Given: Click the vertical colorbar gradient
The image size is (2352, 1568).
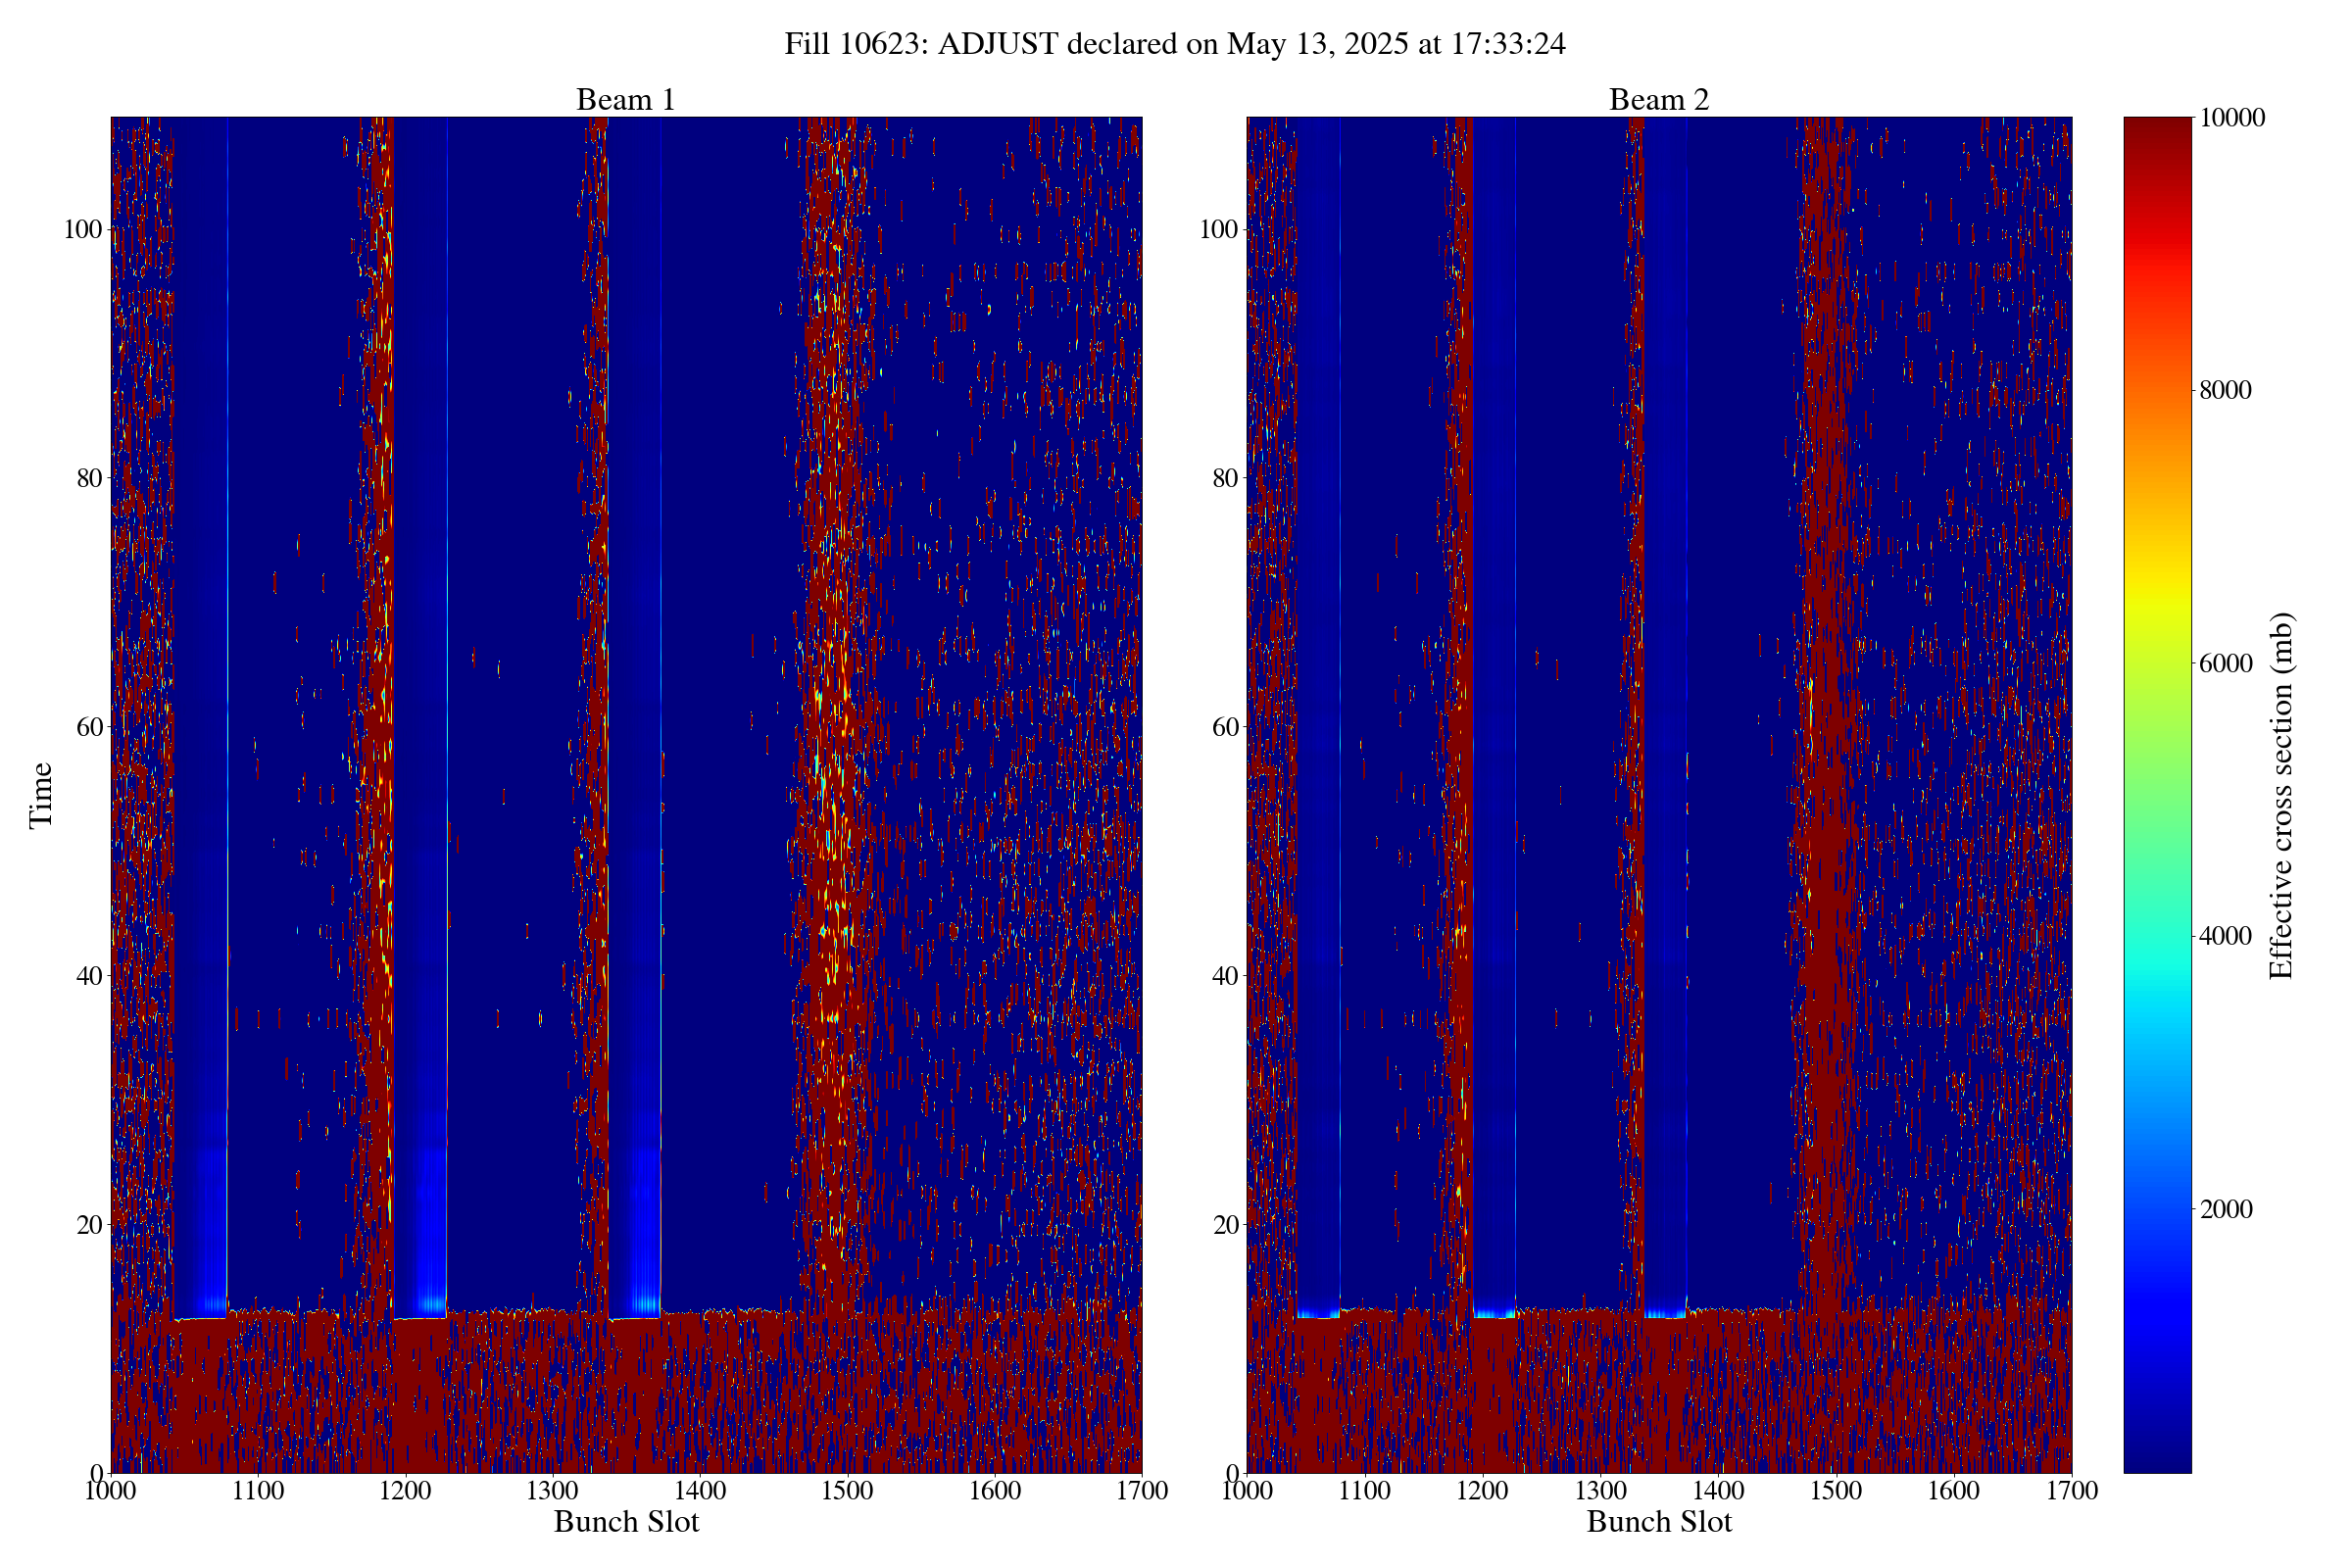Looking at the screenshot, I should coord(2157,795).
